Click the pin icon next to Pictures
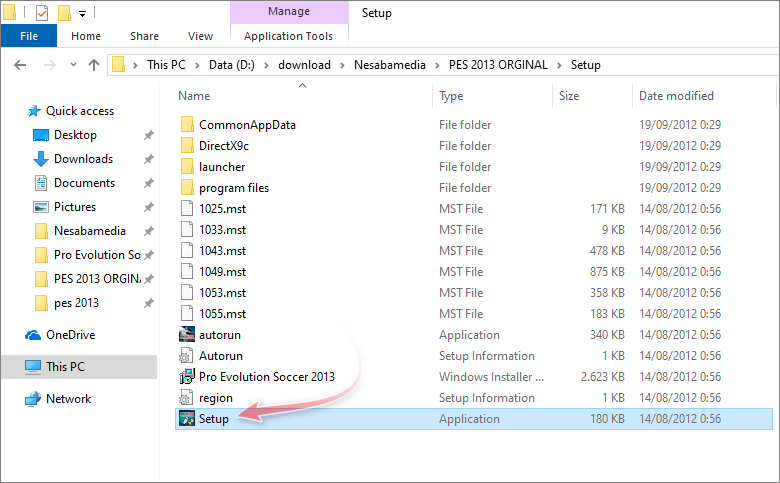780x483 pixels. [x=149, y=206]
